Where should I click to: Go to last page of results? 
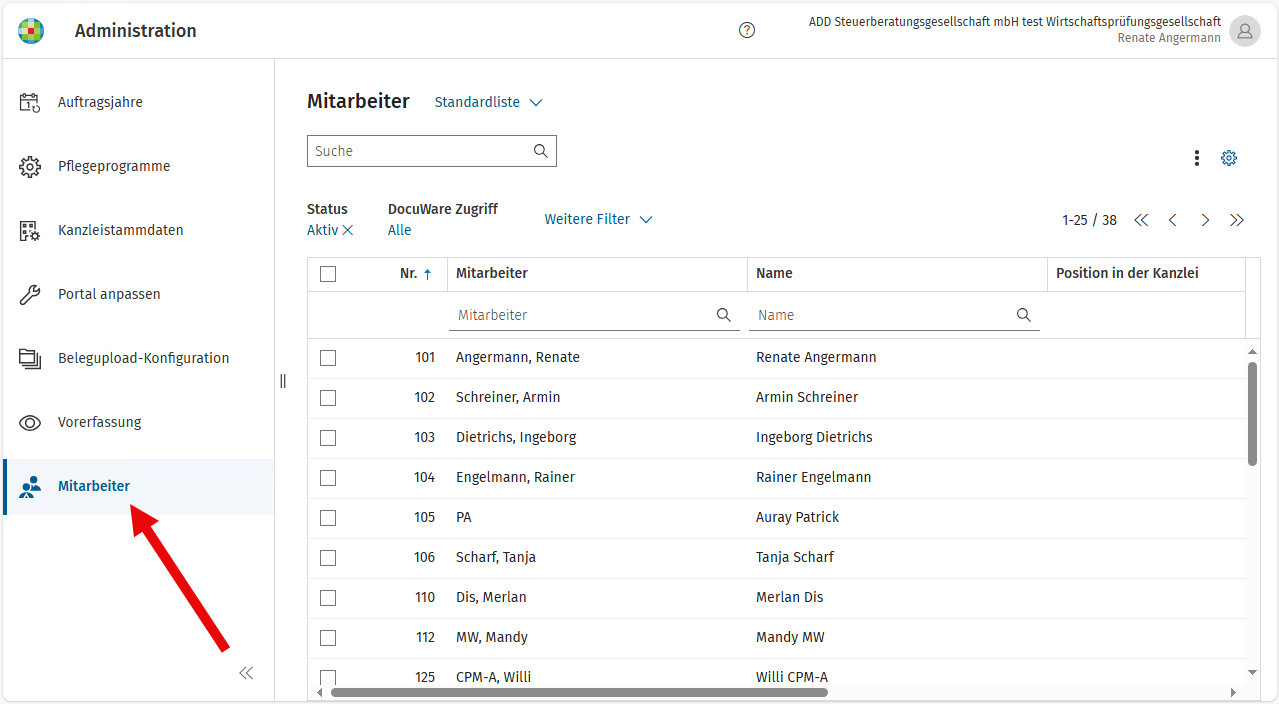(1237, 220)
